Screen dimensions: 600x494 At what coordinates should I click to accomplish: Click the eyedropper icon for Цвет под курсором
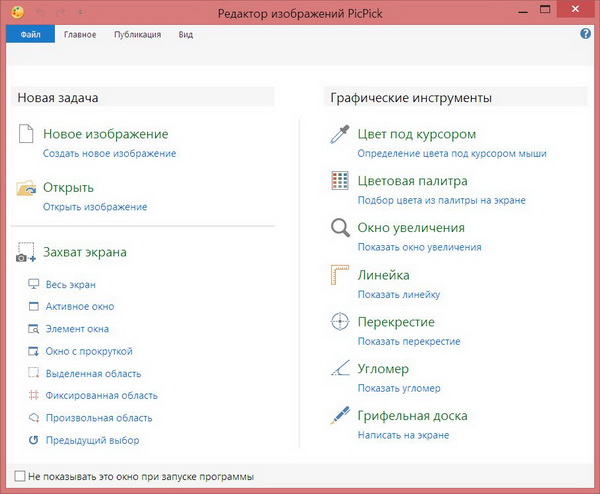point(340,136)
